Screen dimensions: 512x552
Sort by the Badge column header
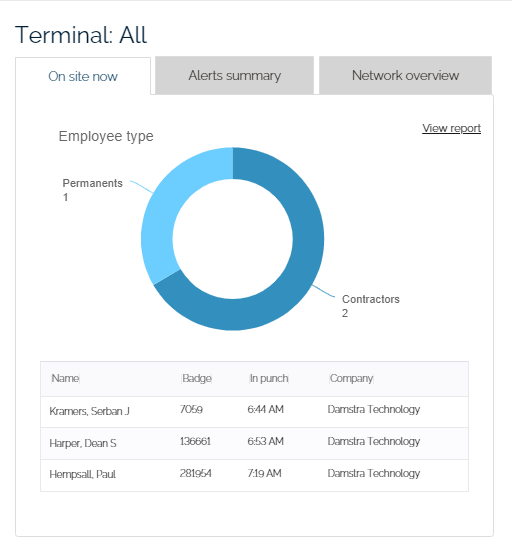[x=196, y=378]
